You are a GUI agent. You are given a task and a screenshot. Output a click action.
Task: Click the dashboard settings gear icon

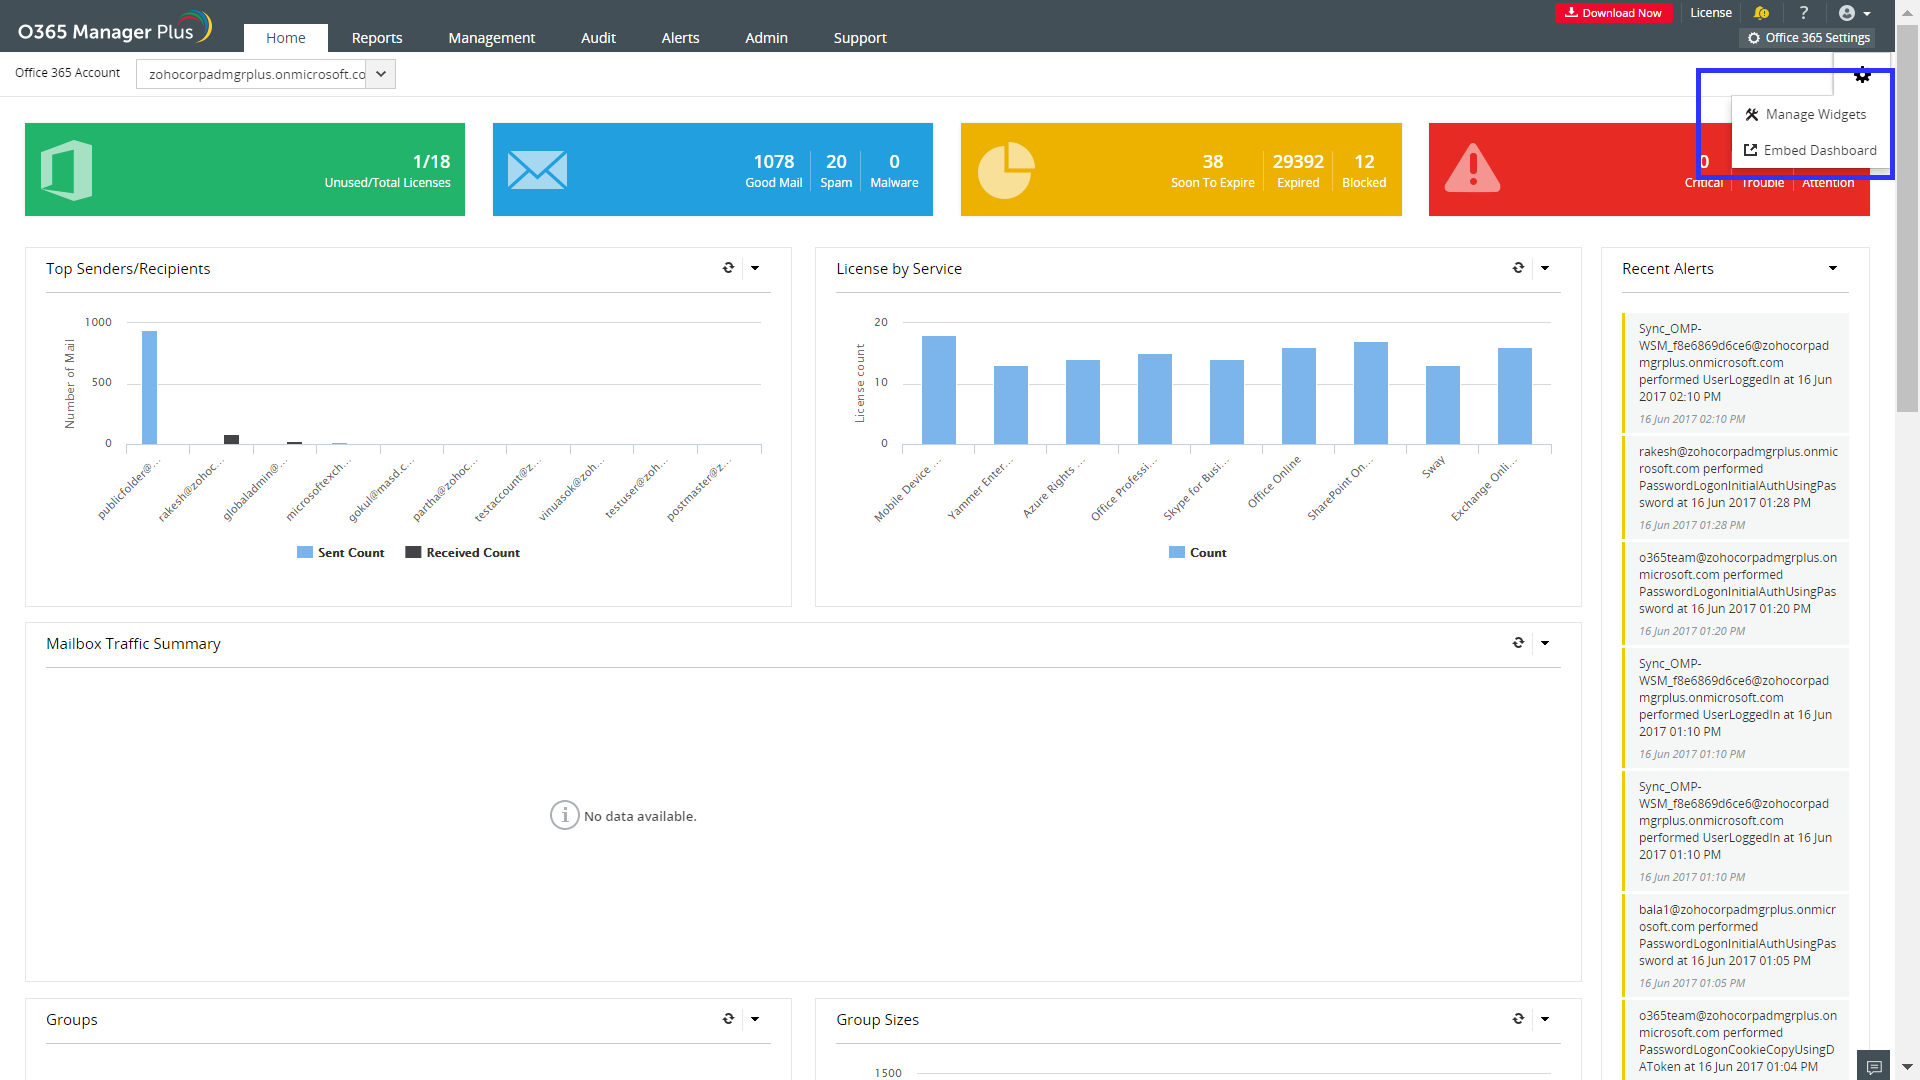click(x=1862, y=75)
